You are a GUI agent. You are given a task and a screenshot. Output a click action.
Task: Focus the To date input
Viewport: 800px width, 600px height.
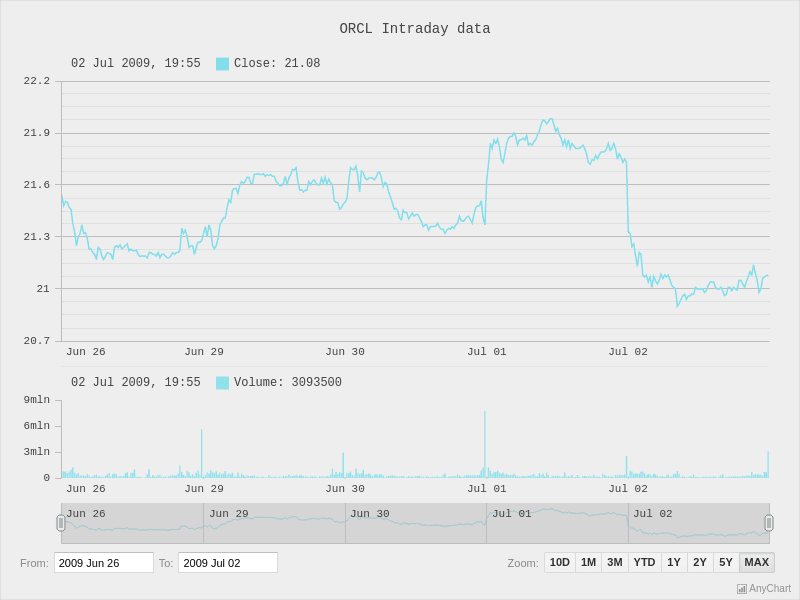click(x=228, y=563)
